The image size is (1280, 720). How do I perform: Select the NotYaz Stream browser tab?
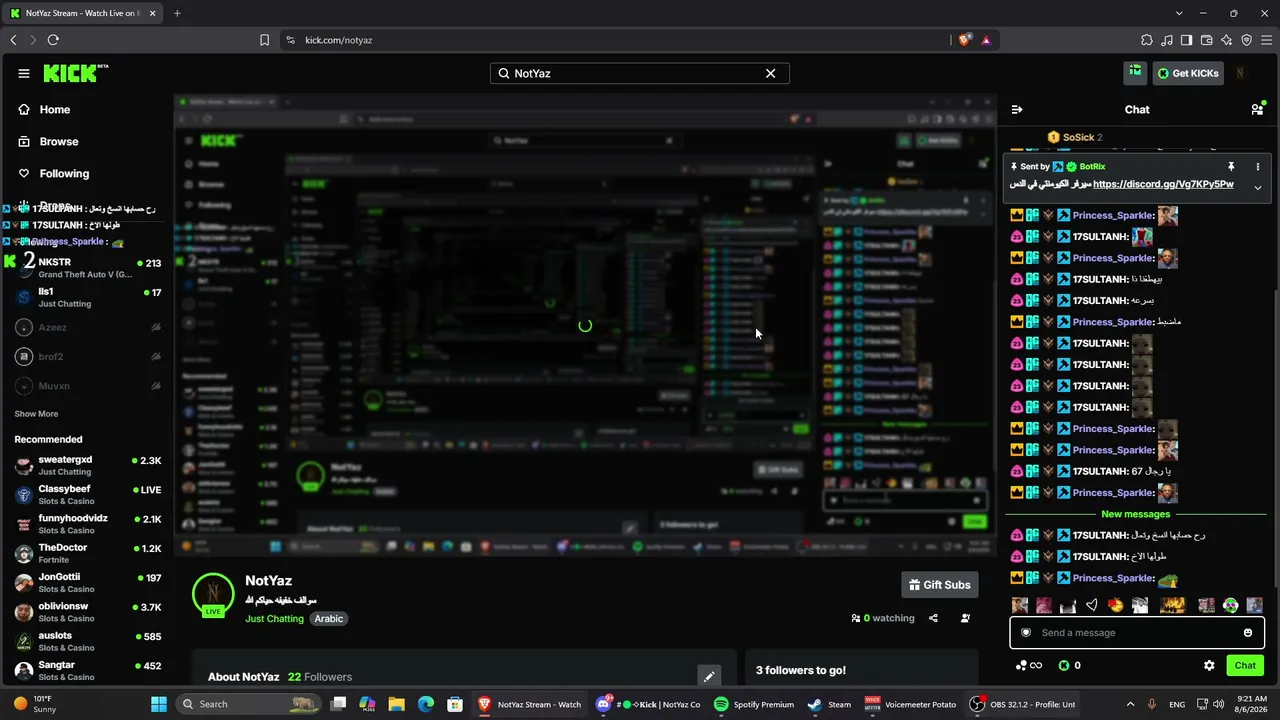click(x=82, y=13)
